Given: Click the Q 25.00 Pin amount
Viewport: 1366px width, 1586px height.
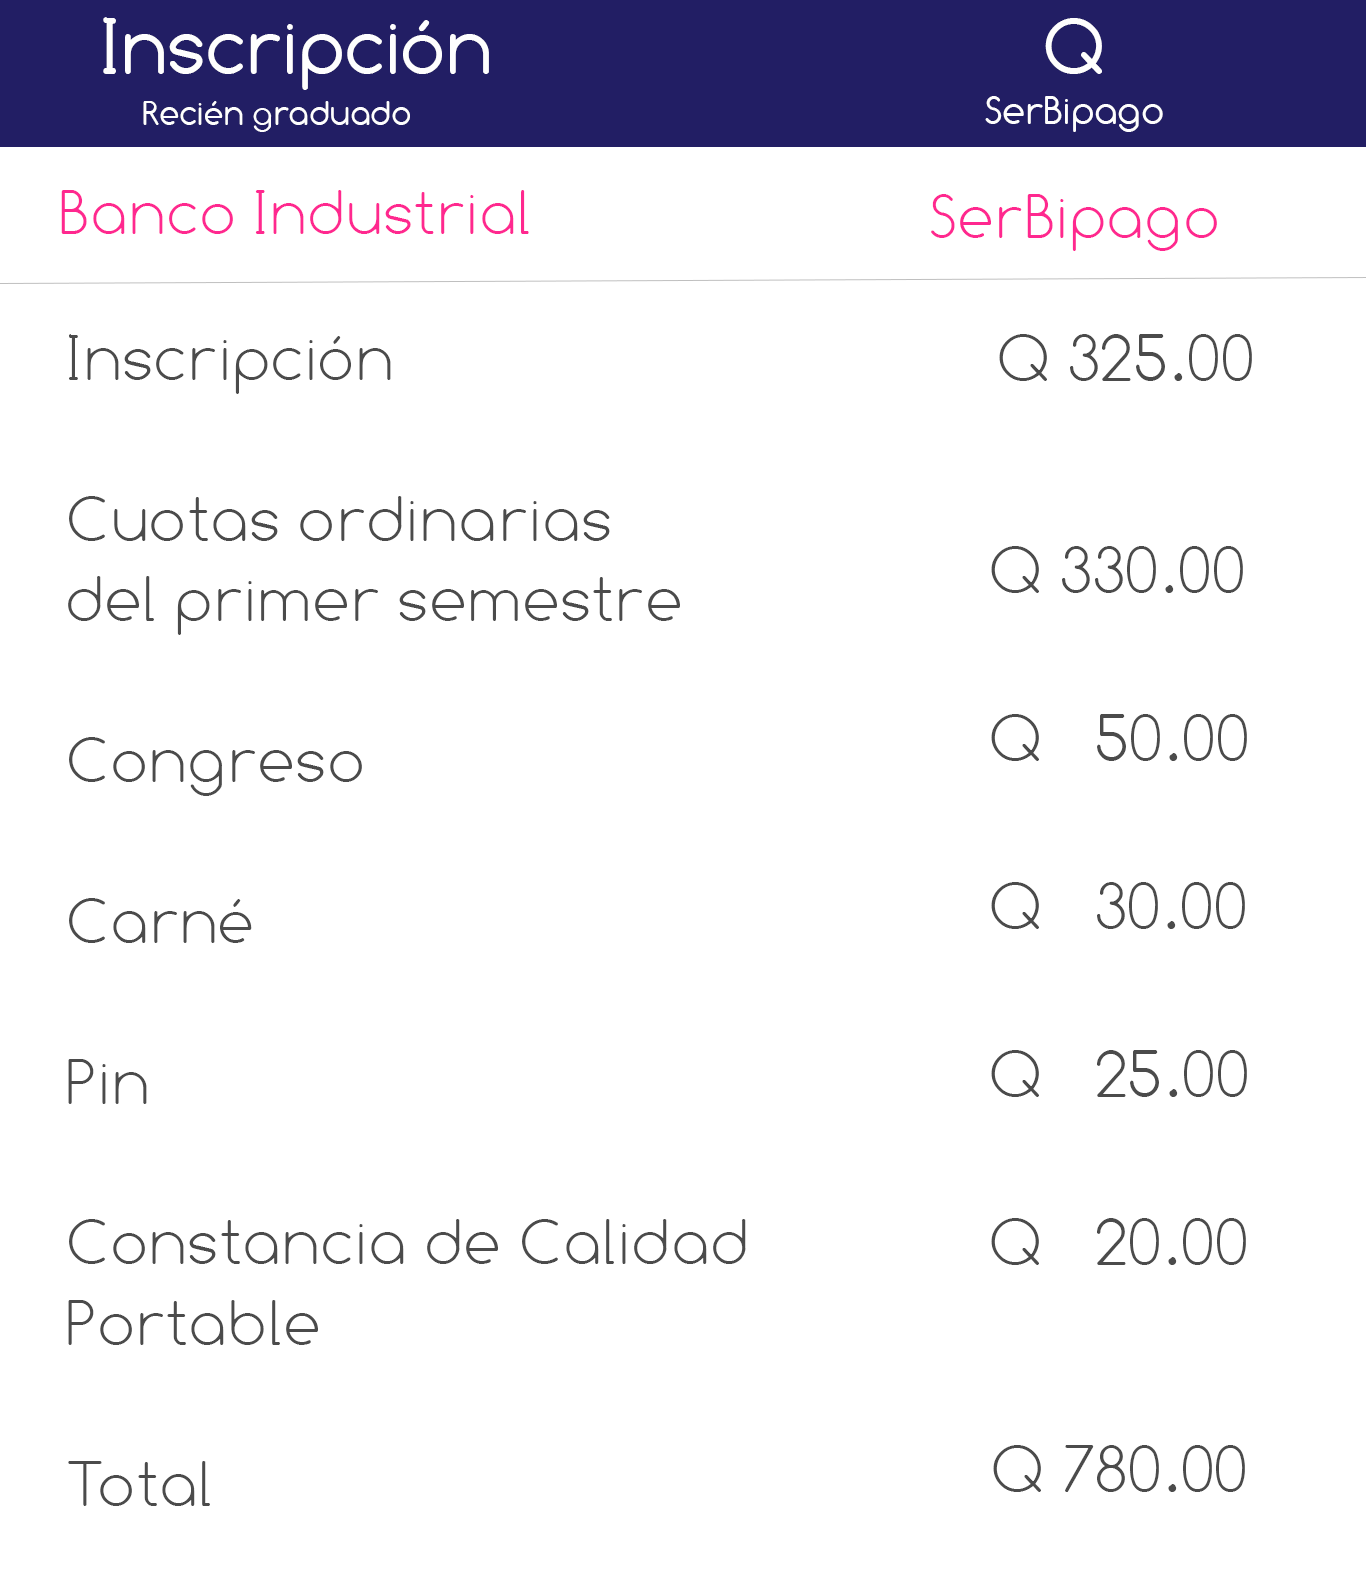Looking at the screenshot, I should [1120, 1075].
